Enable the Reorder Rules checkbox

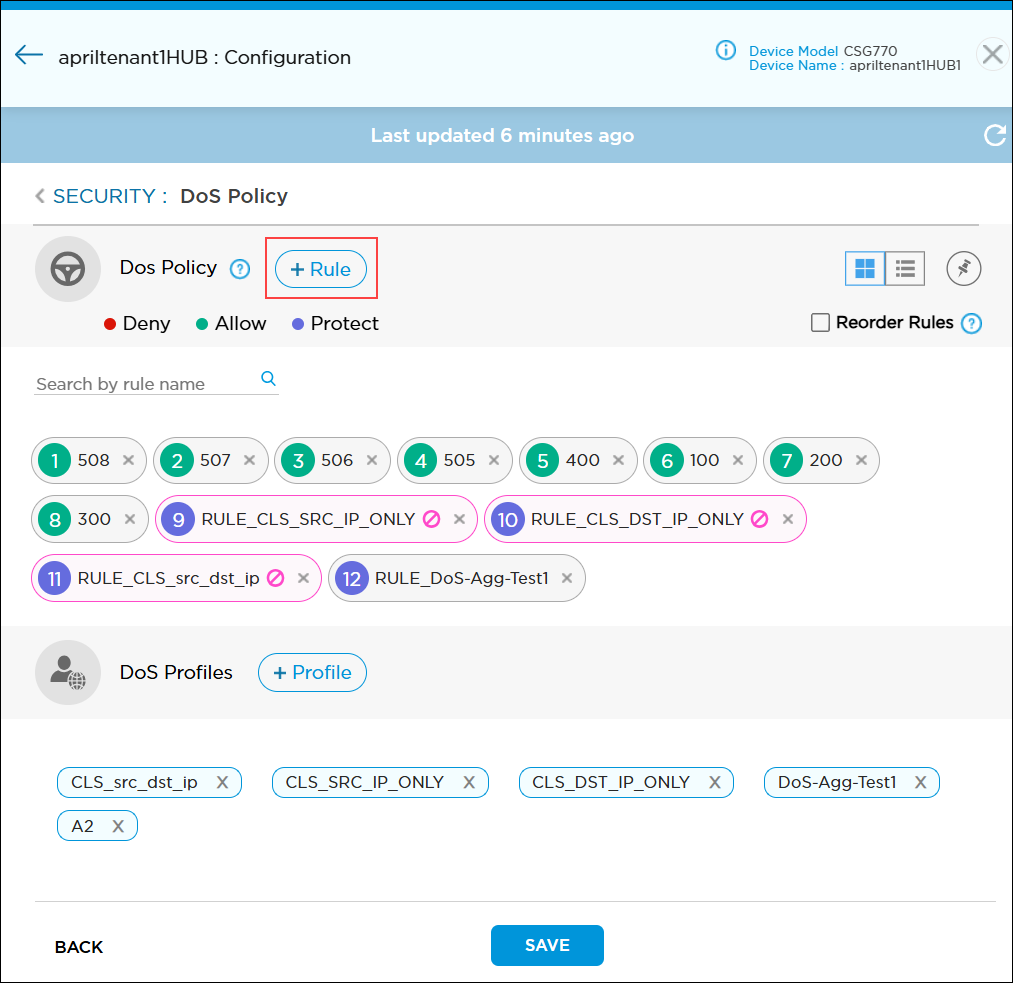click(820, 323)
